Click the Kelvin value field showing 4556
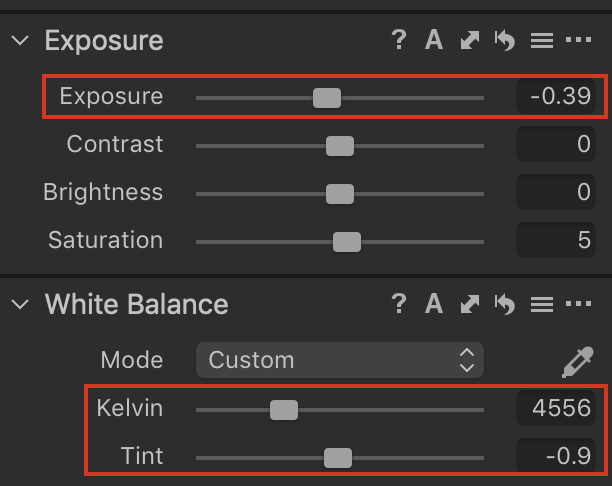The width and height of the screenshot is (612, 486). (x=556, y=408)
